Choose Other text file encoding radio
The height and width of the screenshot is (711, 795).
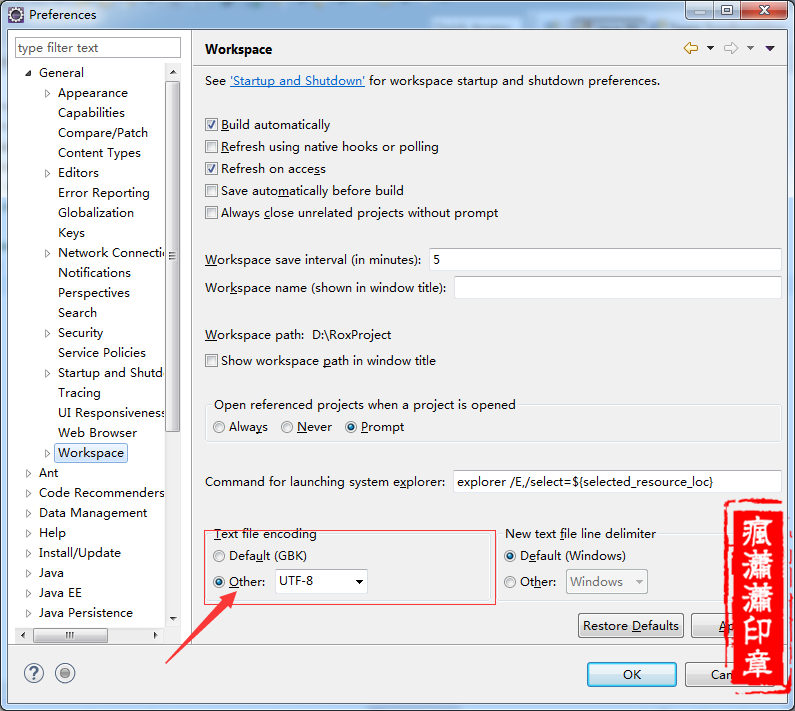pyautogui.click(x=219, y=582)
